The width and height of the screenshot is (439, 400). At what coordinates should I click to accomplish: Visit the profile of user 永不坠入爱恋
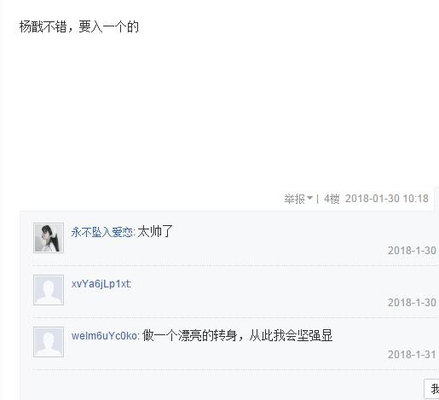pos(102,232)
